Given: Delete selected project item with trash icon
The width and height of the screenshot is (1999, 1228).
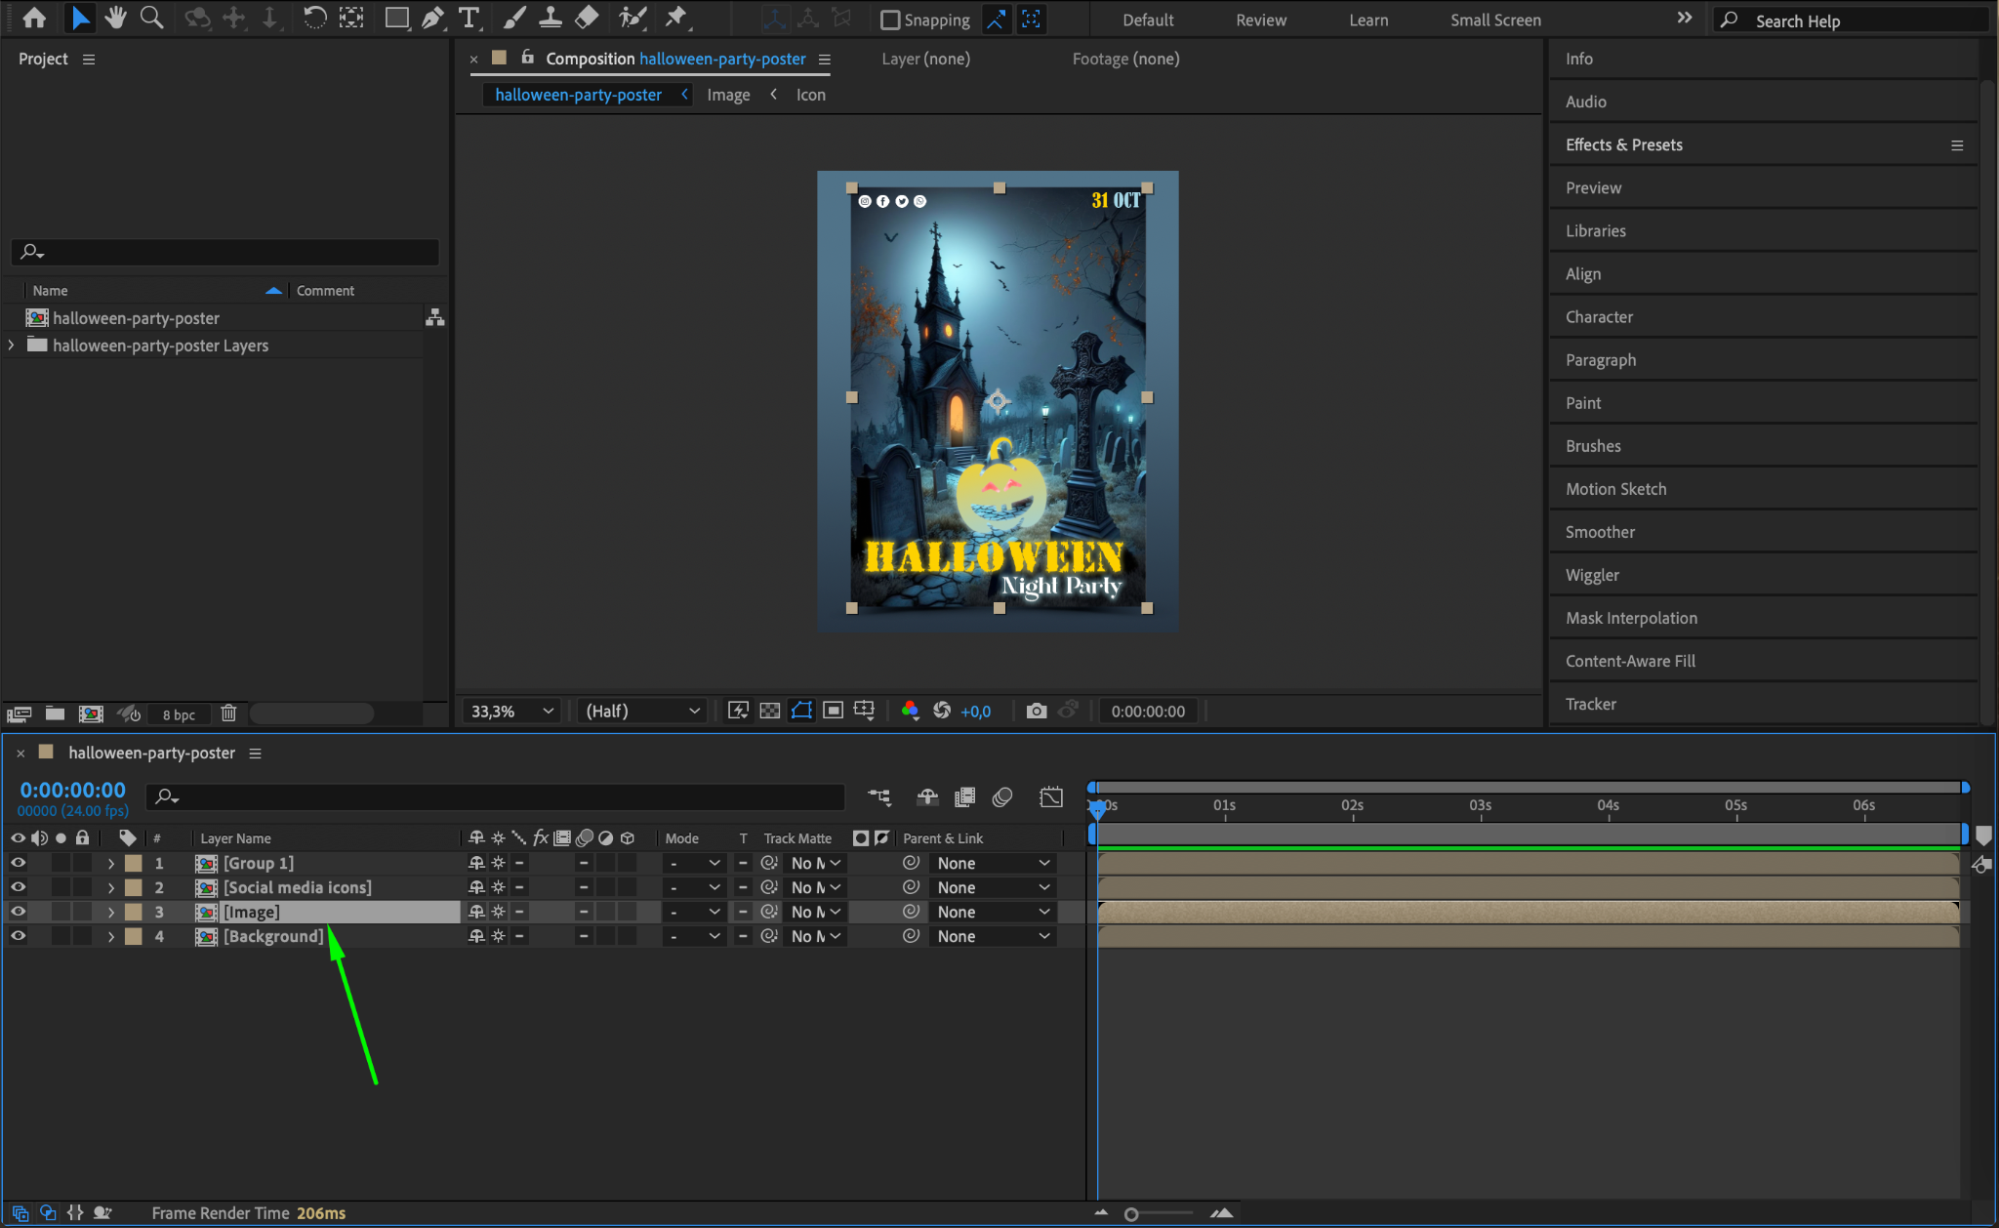Looking at the screenshot, I should pyautogui.click(x=228, y=713).
